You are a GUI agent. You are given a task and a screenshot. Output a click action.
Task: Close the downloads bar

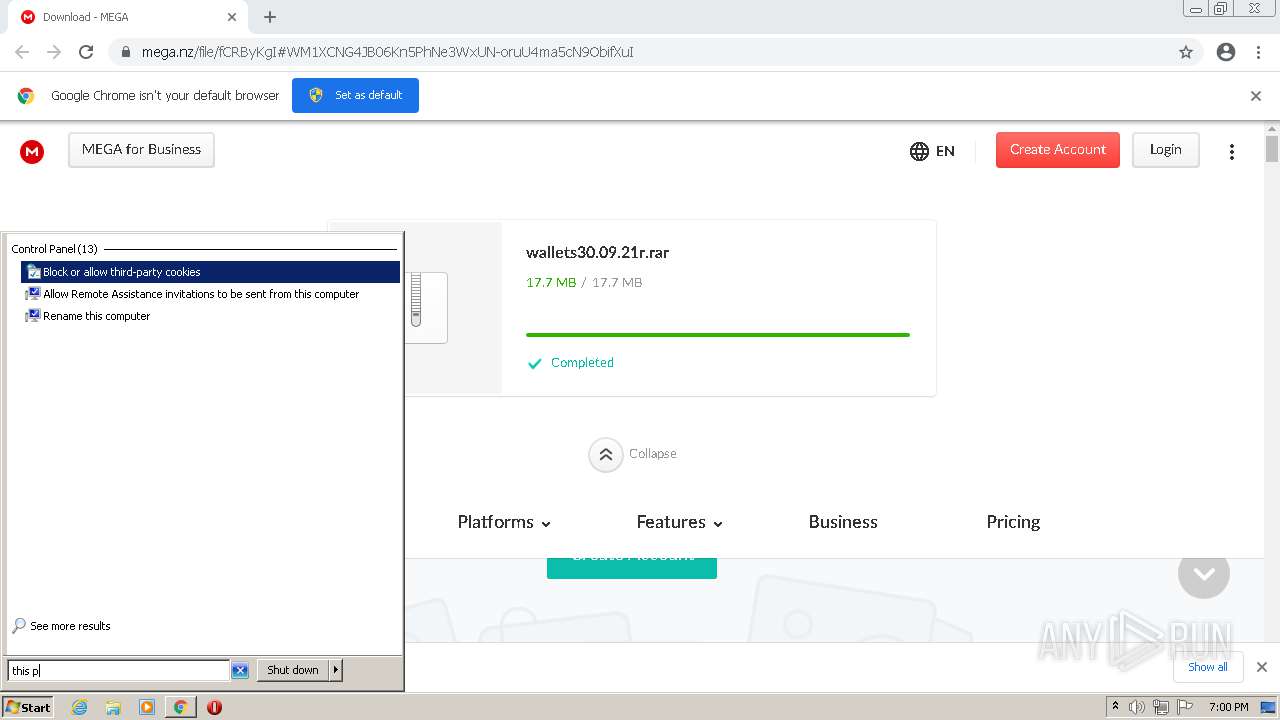click(1262, 667)
